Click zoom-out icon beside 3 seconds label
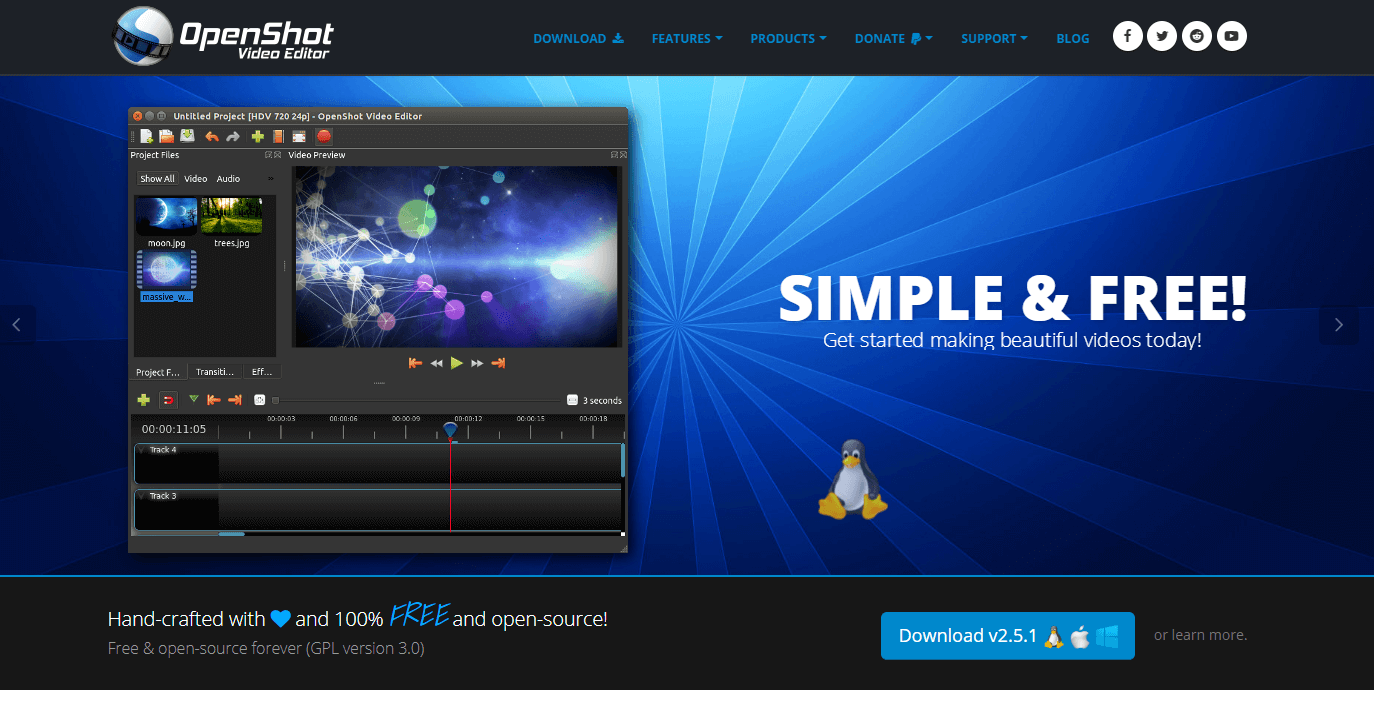1374x705 pixels. pos(572,400)
